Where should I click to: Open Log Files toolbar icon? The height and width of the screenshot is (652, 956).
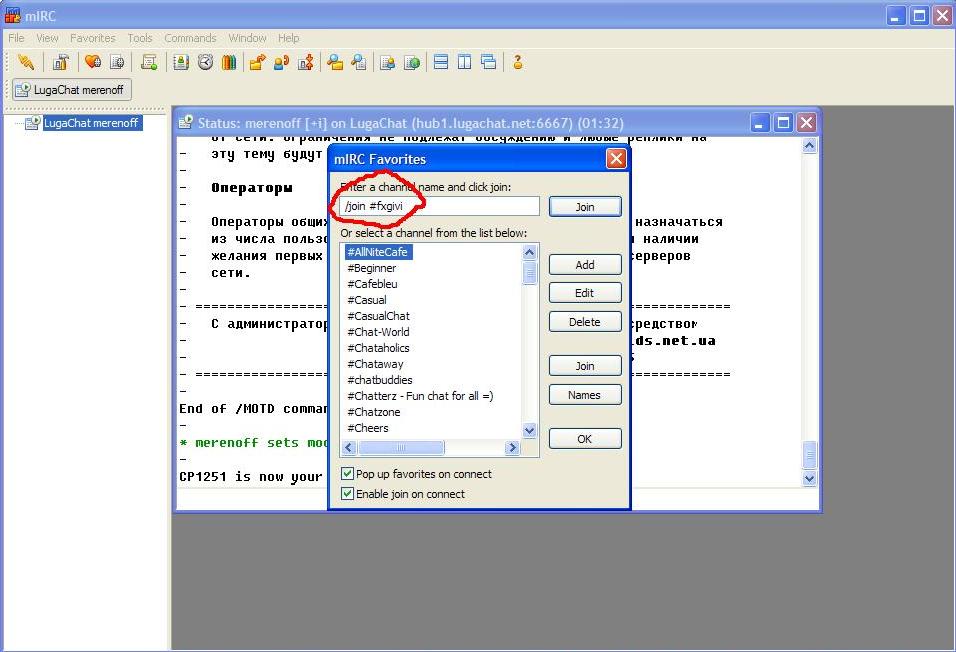pos(359,62)
